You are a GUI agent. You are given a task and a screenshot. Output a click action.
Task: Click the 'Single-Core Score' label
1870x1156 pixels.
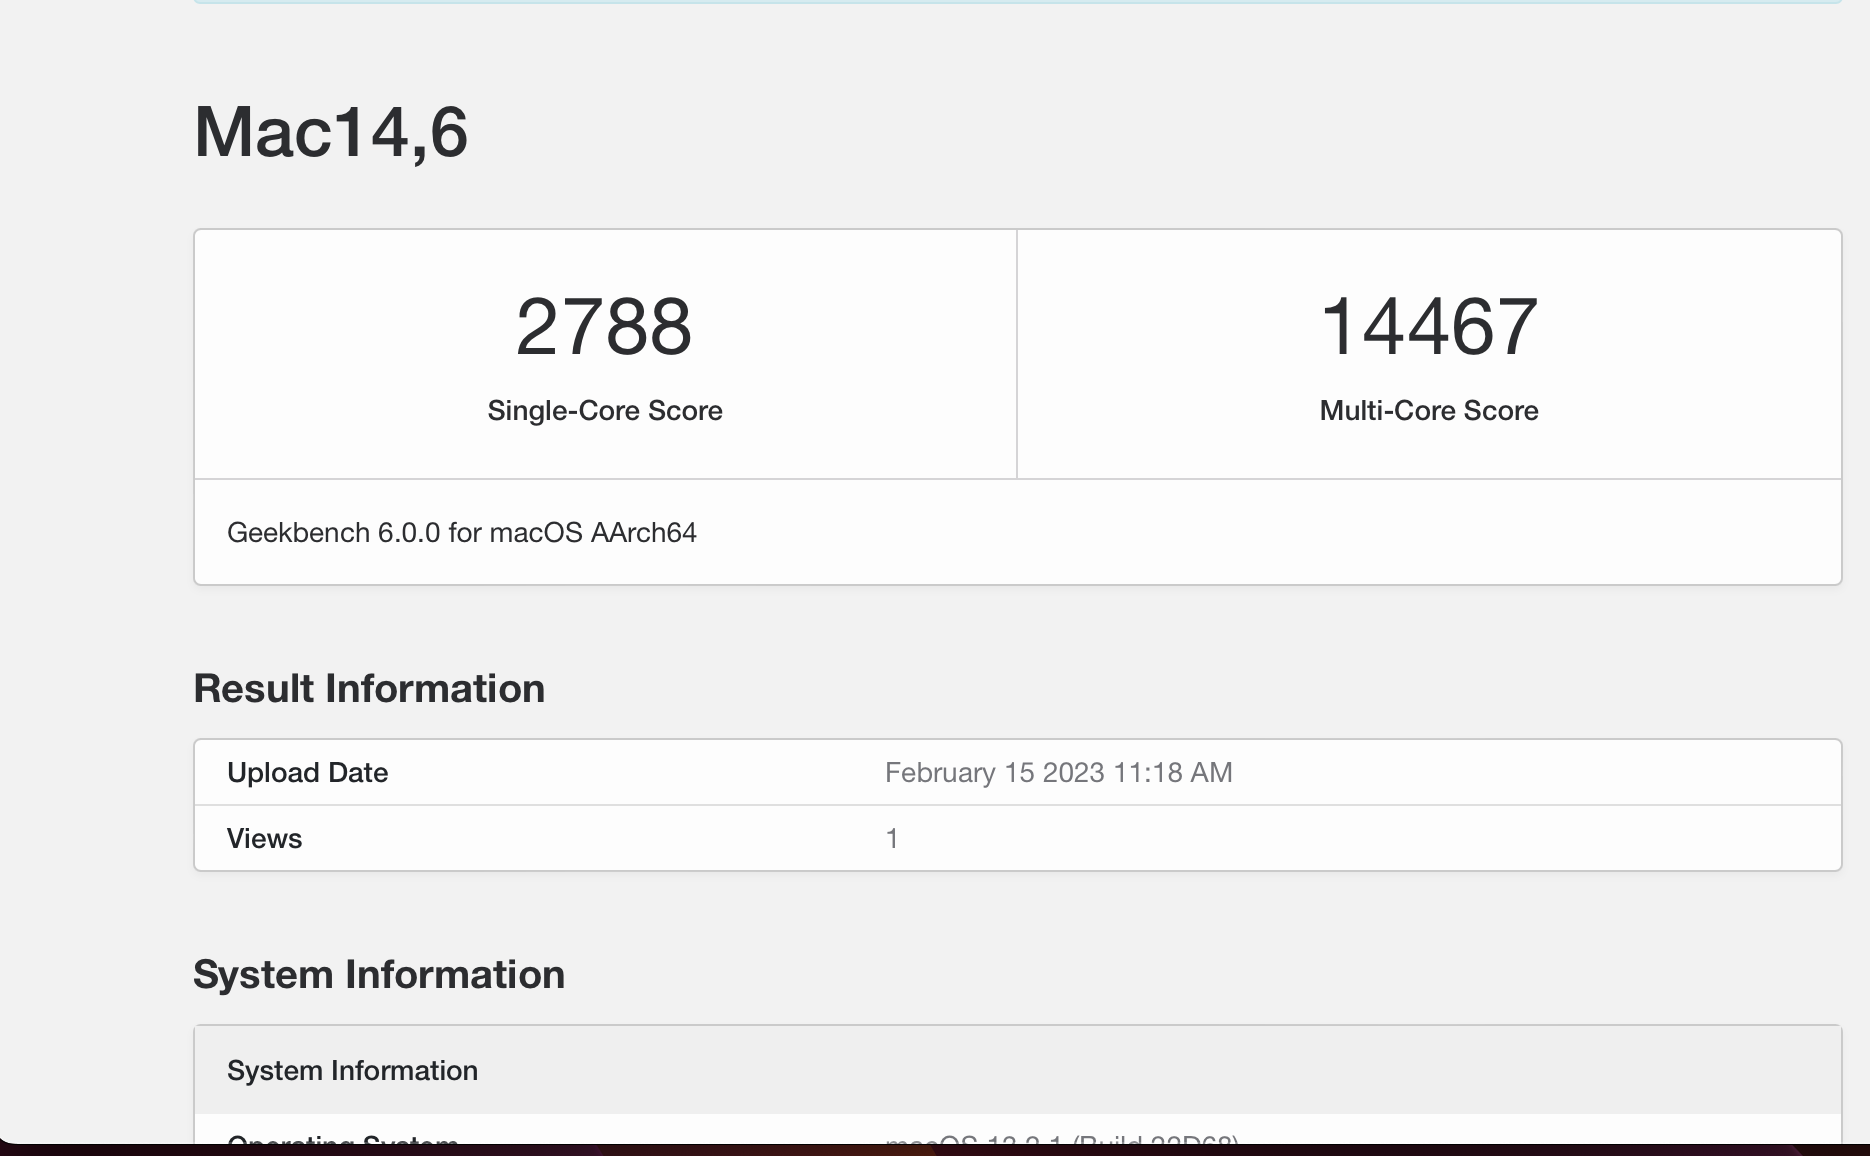[x=604, y=411]
